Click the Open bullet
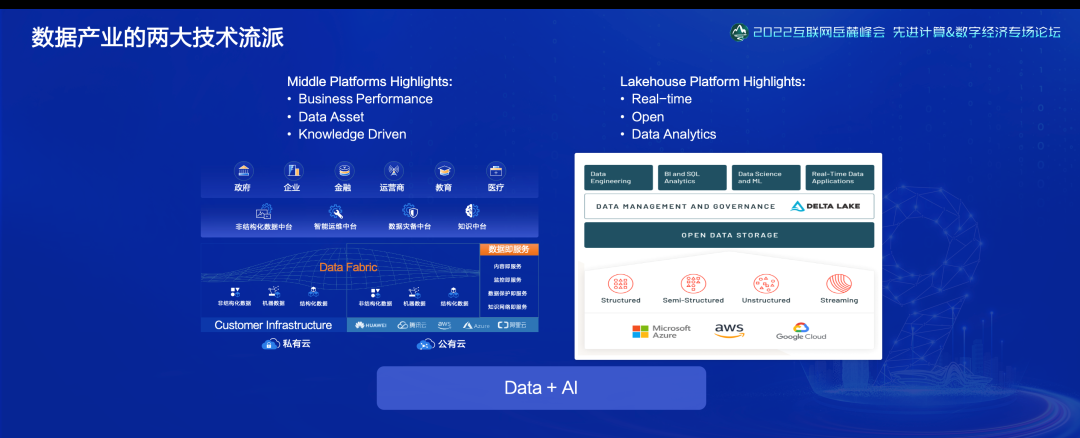This screenshot has width=1080, height=438. 648,117
